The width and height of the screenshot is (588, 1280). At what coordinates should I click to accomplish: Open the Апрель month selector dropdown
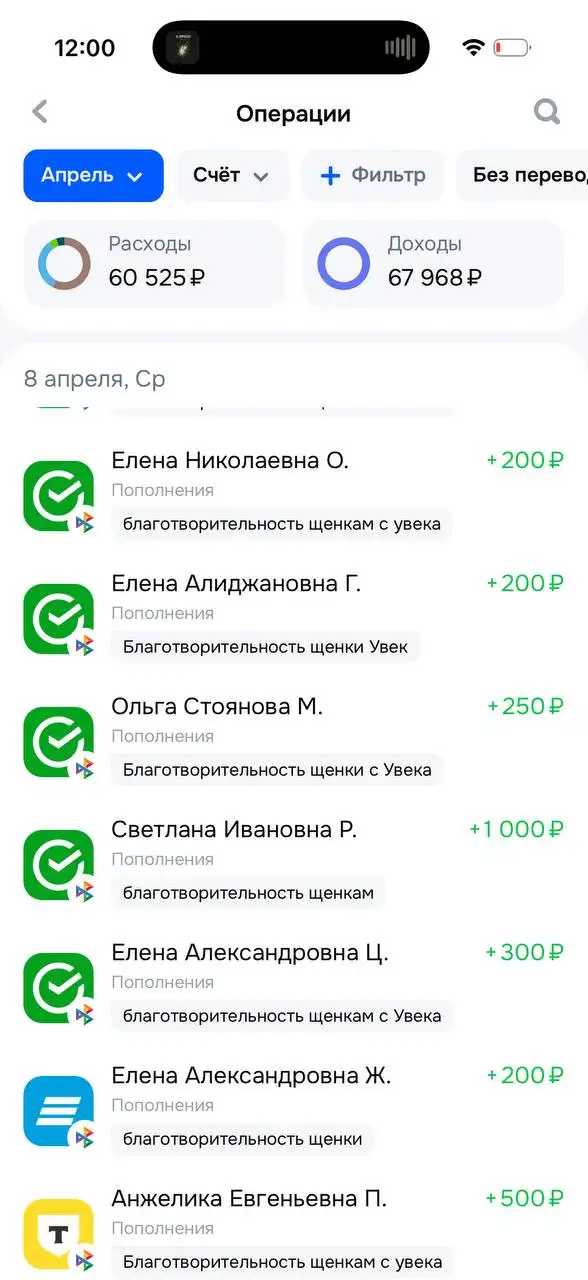[93, 175]
